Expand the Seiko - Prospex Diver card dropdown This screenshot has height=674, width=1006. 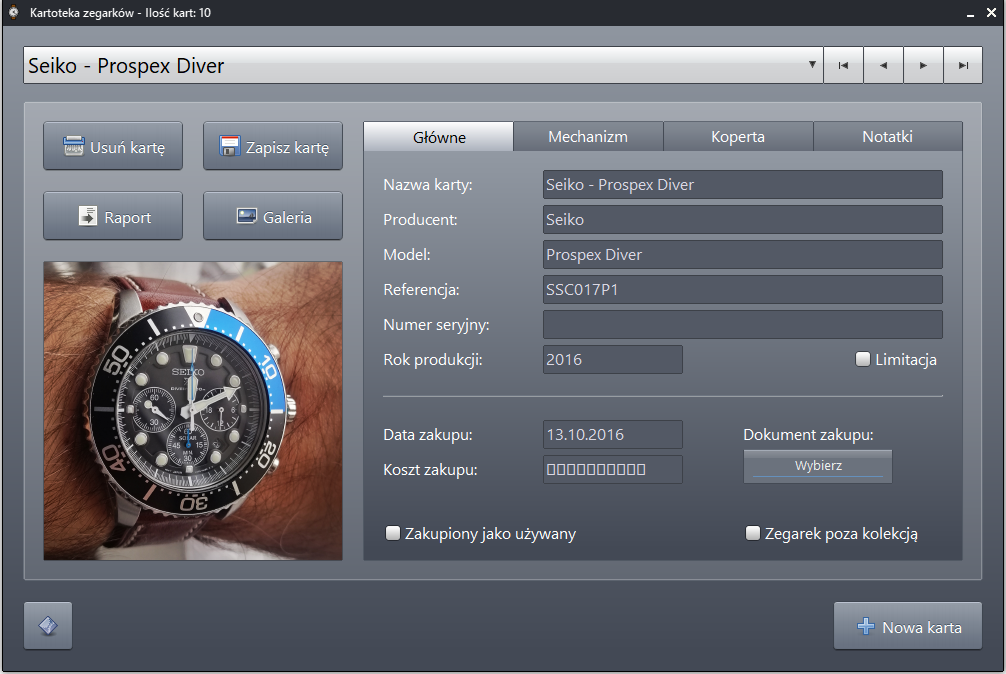tap(812, 65)
